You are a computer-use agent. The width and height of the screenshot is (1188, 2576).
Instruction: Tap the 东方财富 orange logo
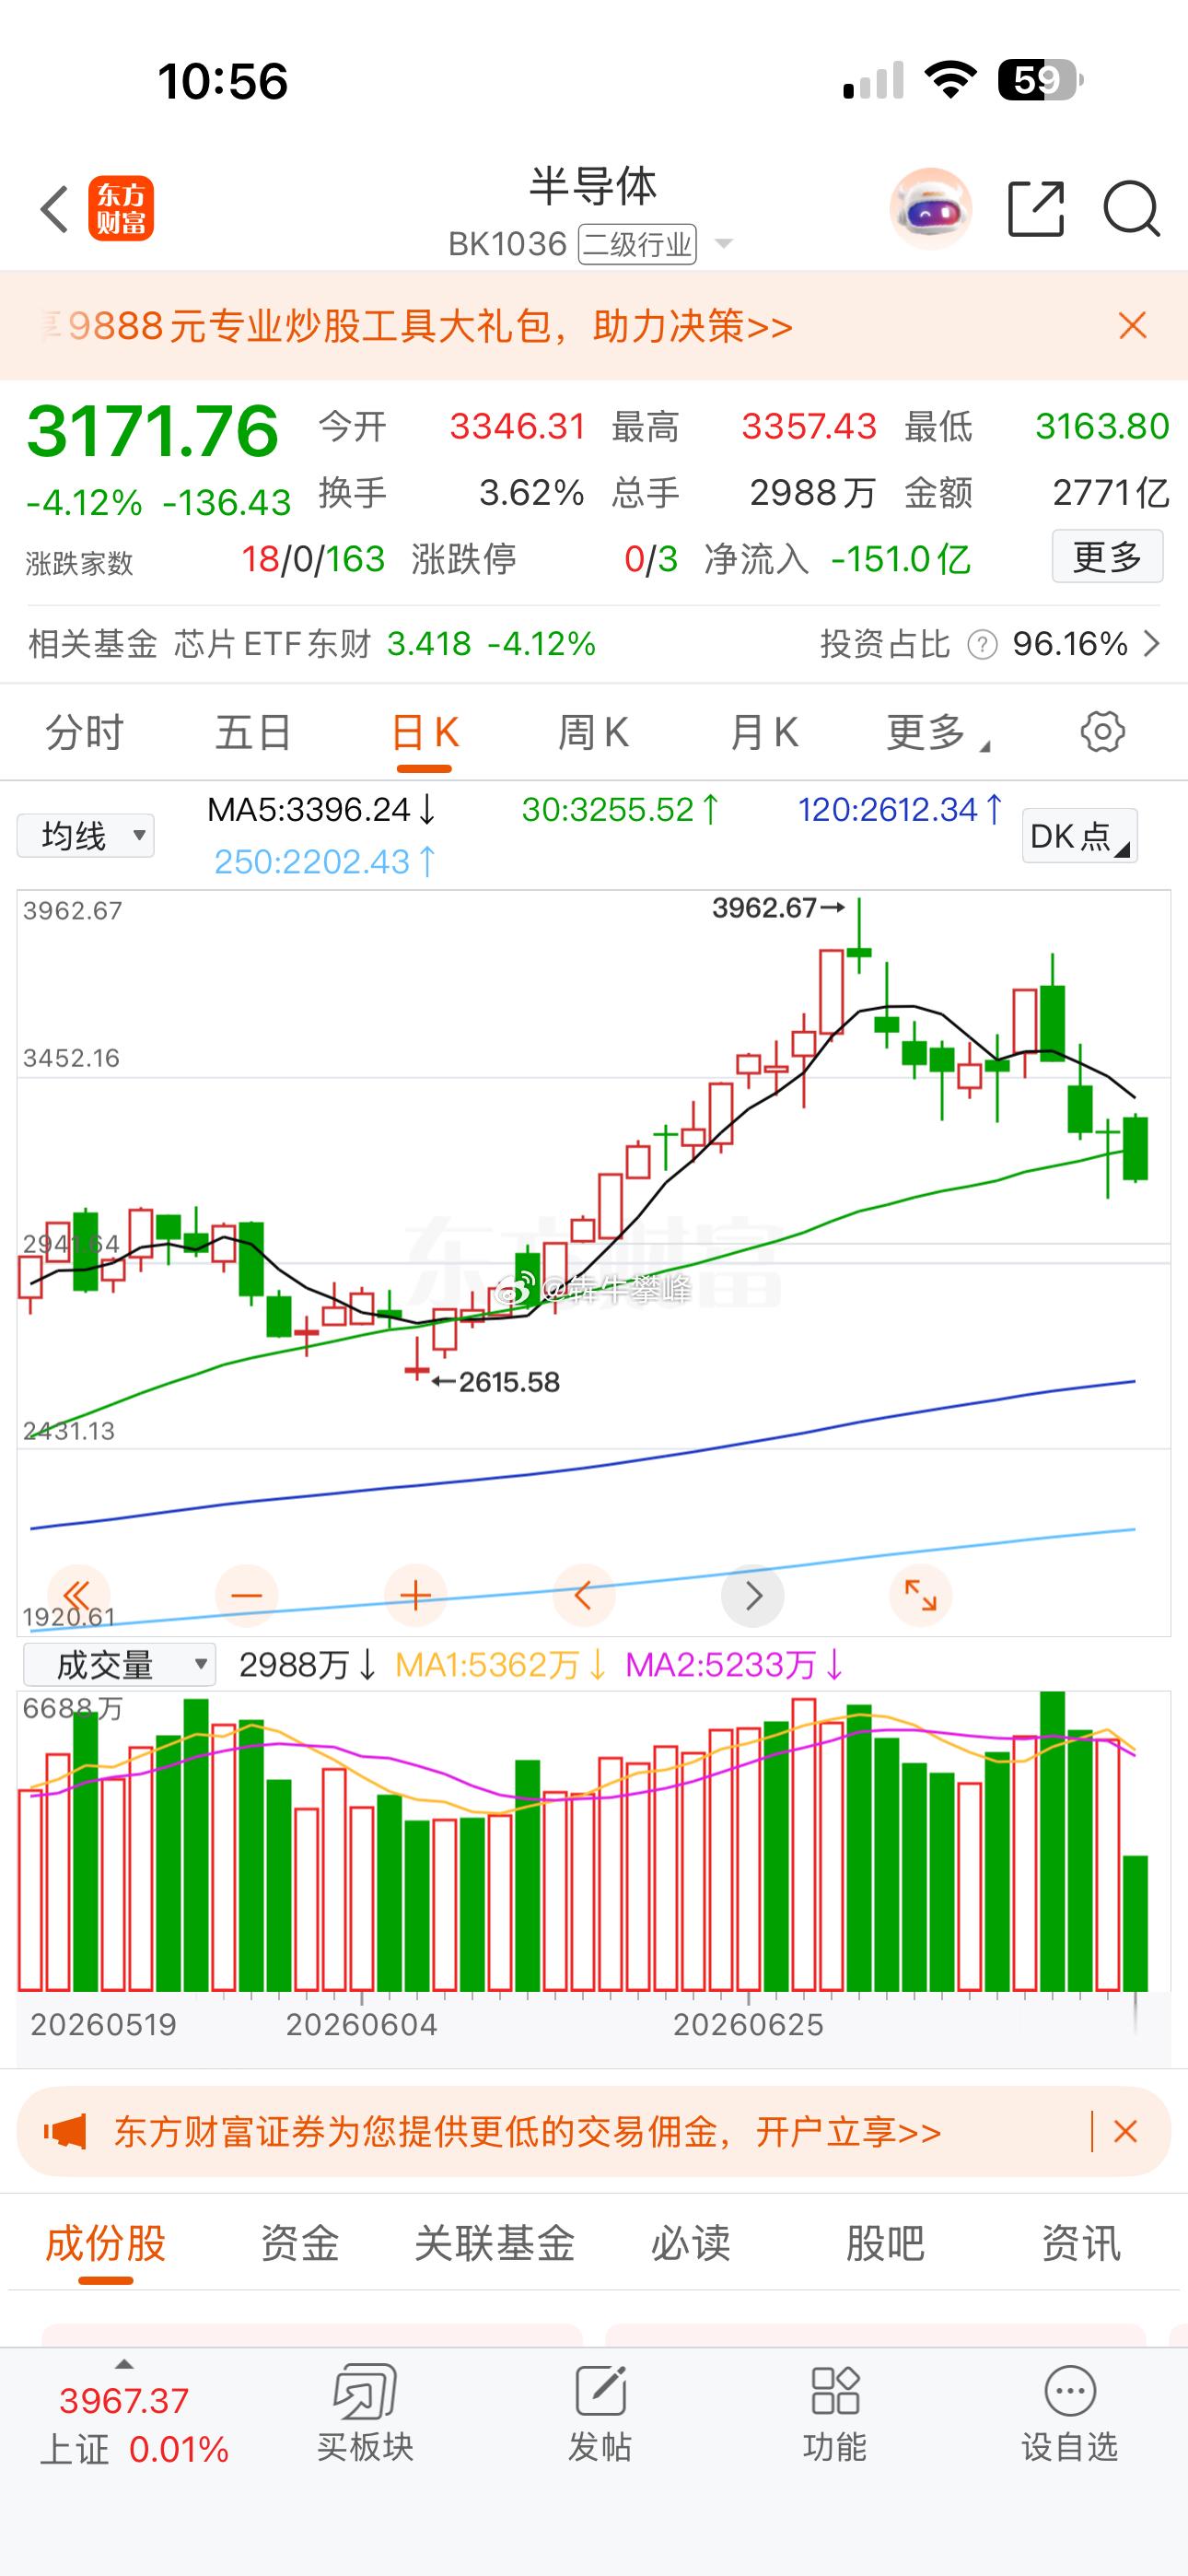pos(121,209)
